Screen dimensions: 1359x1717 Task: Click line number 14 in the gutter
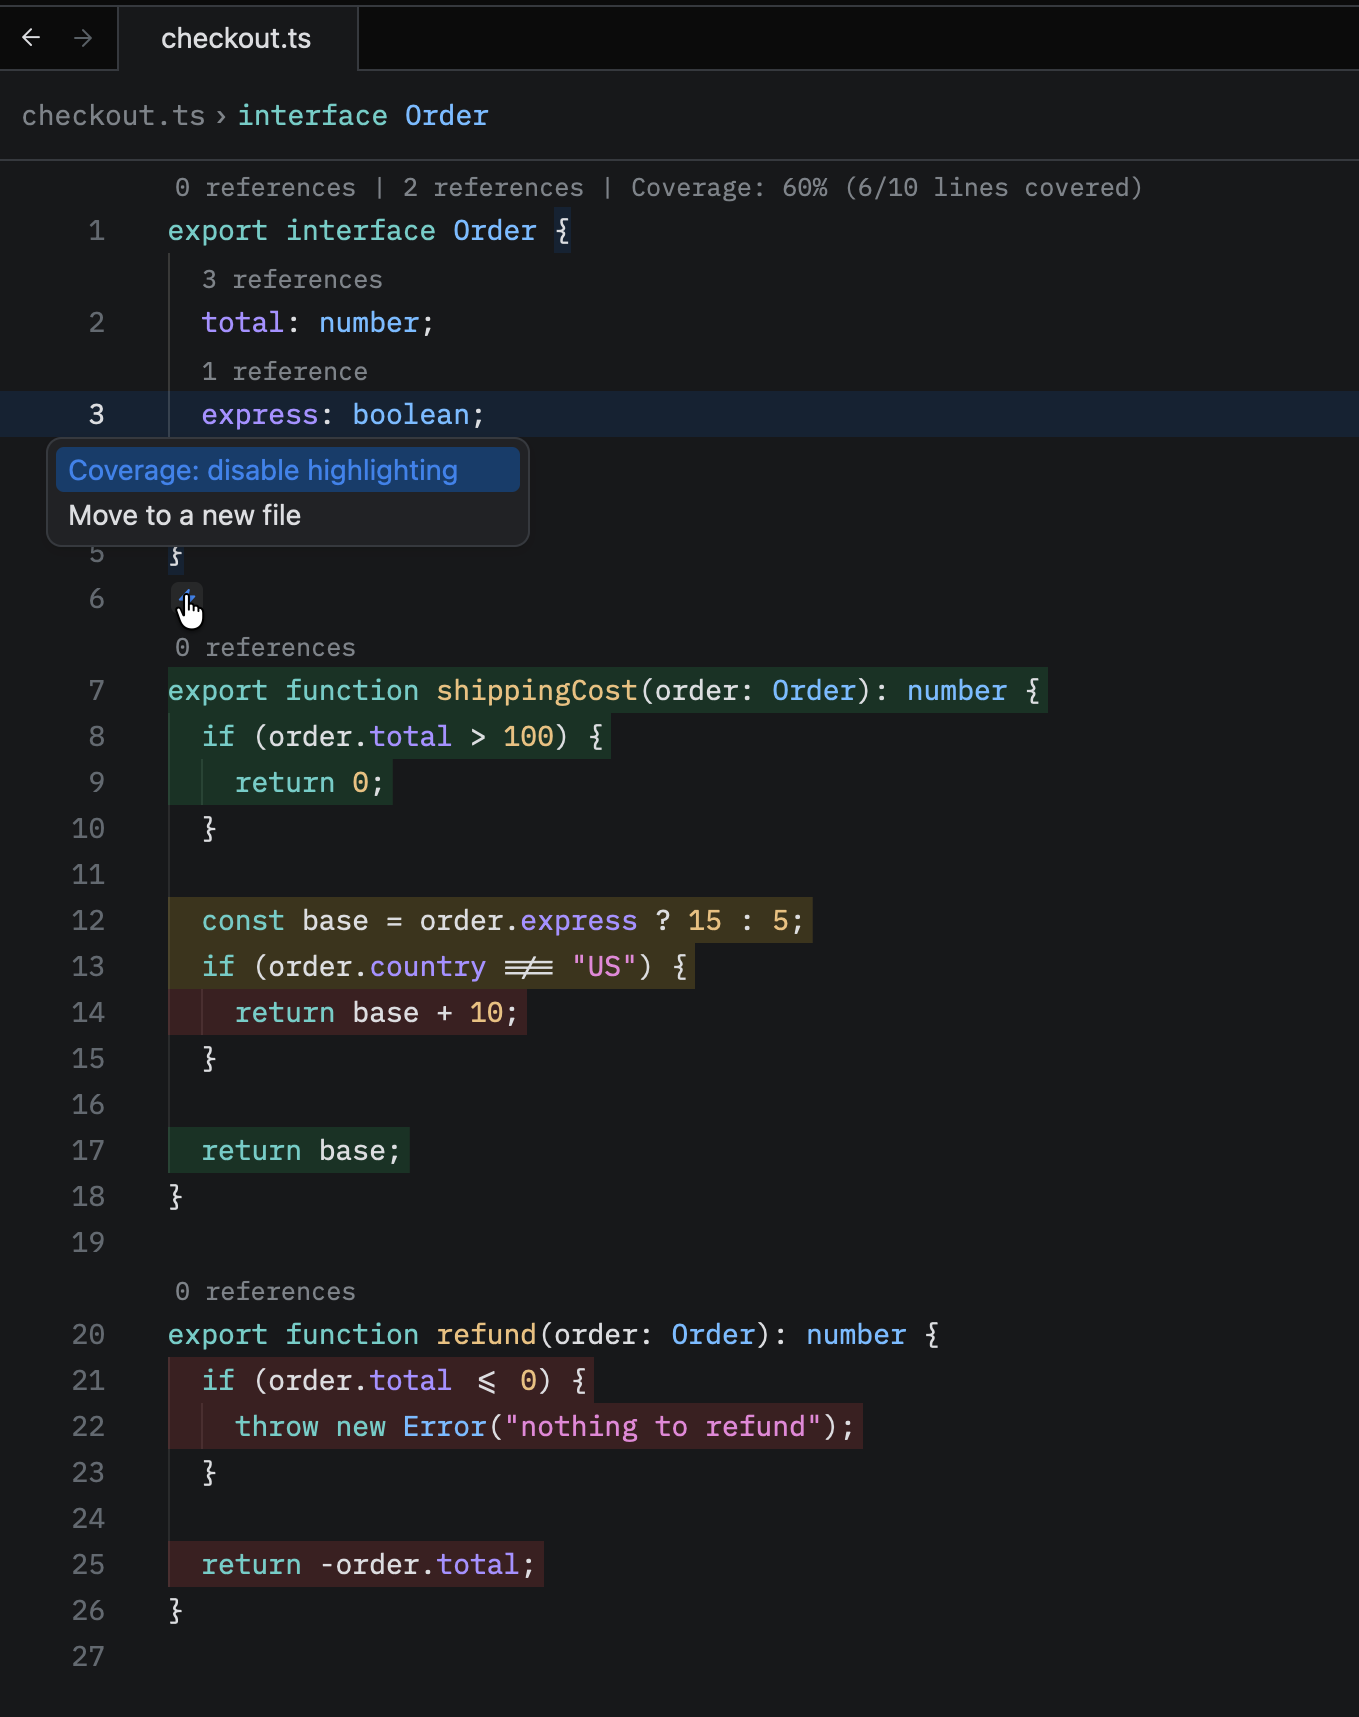pos(88,1013)
